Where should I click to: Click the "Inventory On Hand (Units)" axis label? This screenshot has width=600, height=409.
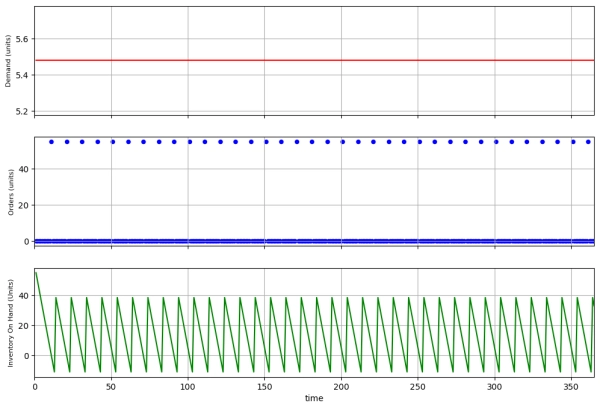[11, 321]
